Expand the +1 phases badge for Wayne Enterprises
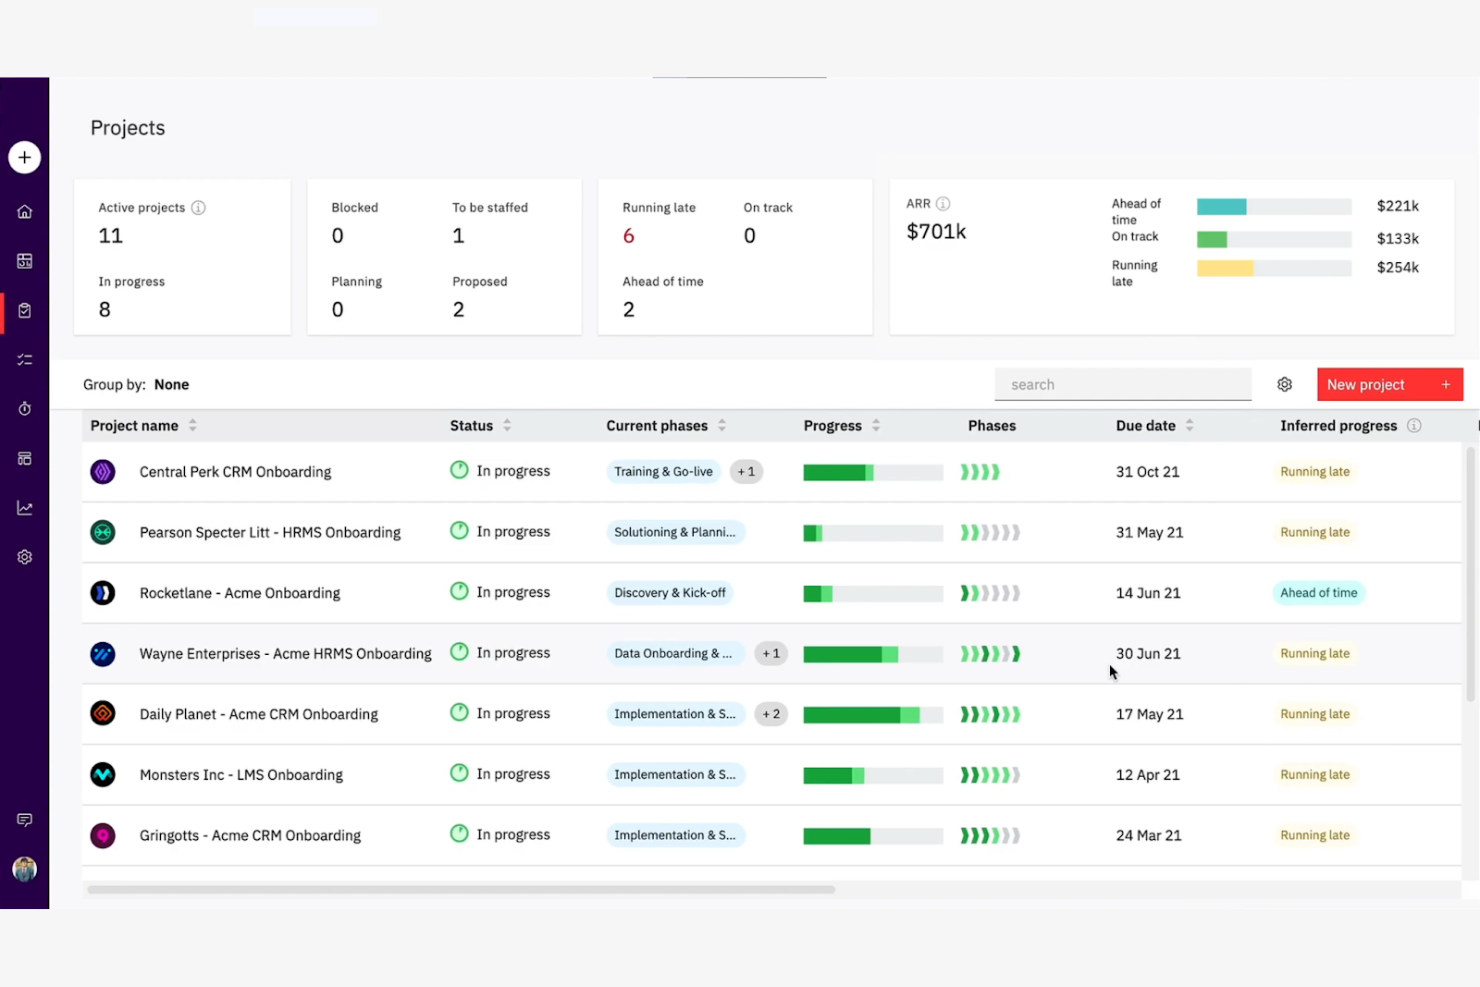 pyautogui.click(x=771, y=654)
